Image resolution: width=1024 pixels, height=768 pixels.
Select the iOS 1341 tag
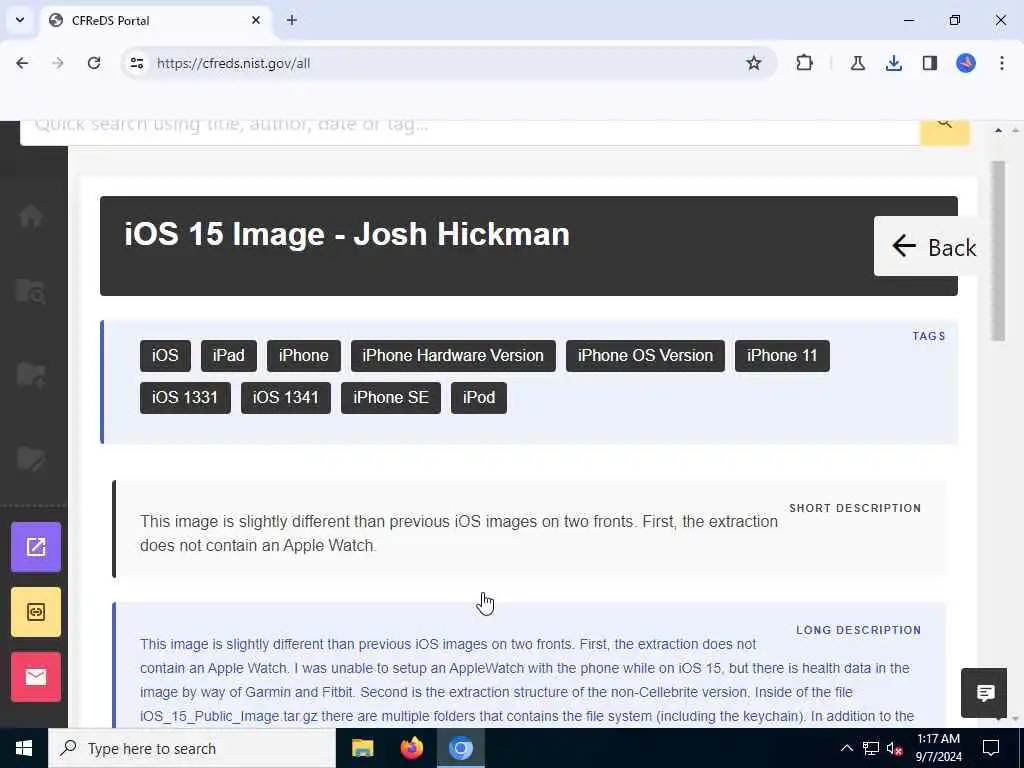pos(286,398)
